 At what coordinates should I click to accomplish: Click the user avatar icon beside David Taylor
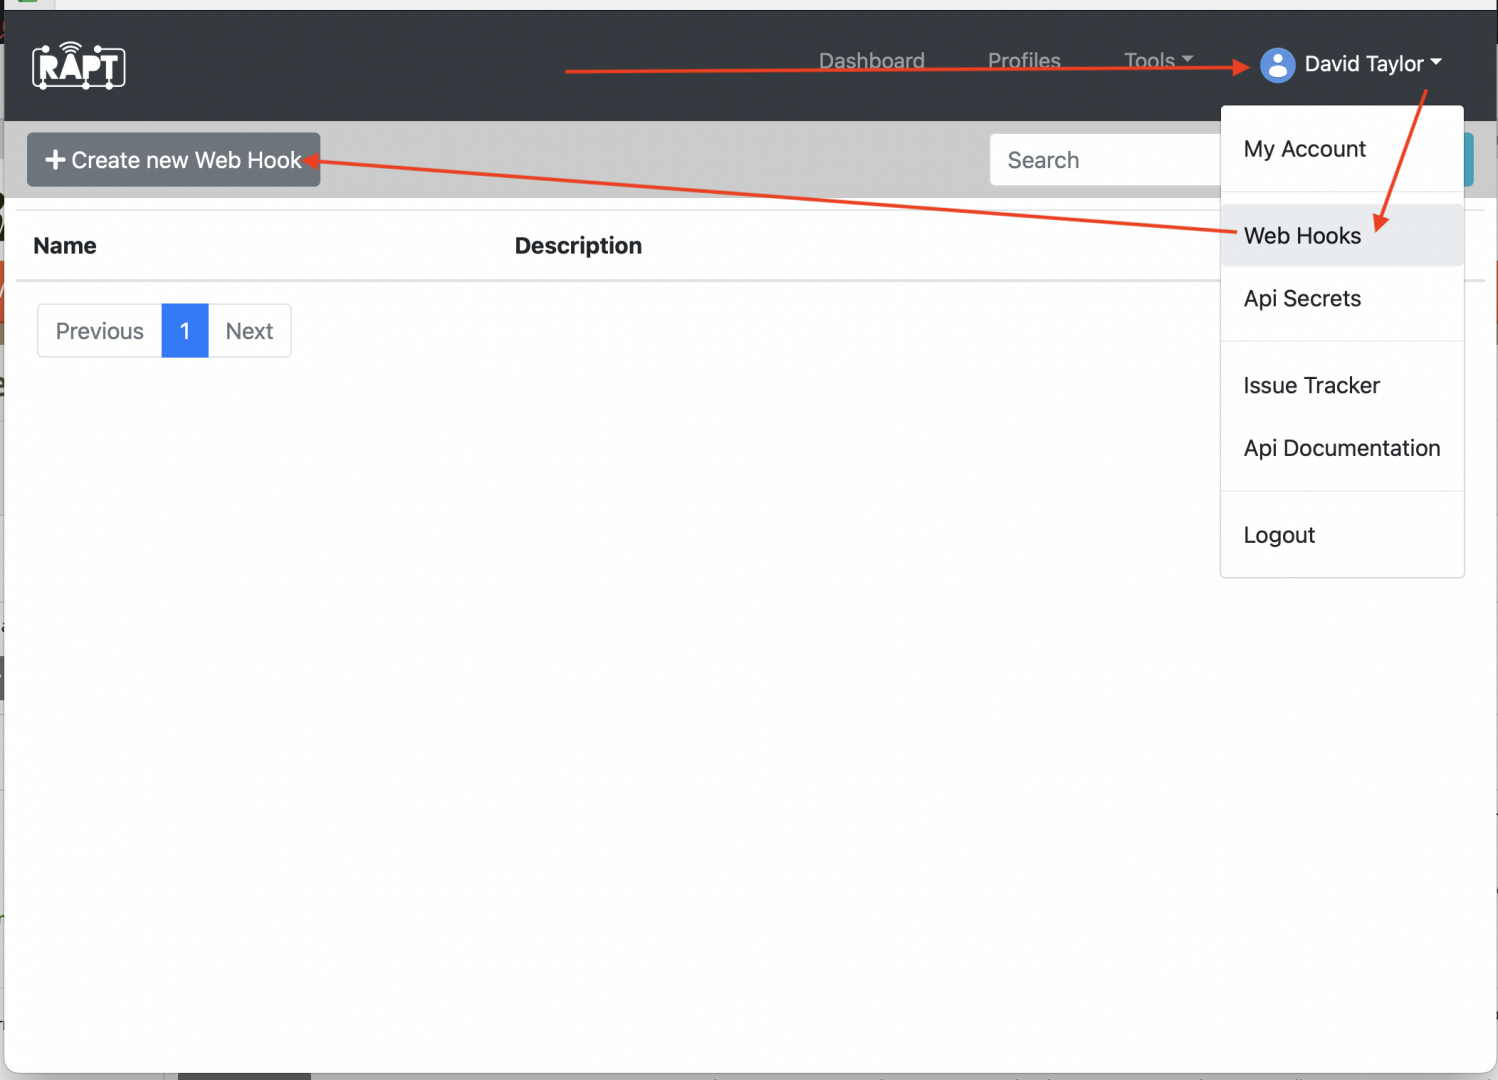tap(1277, 65)
